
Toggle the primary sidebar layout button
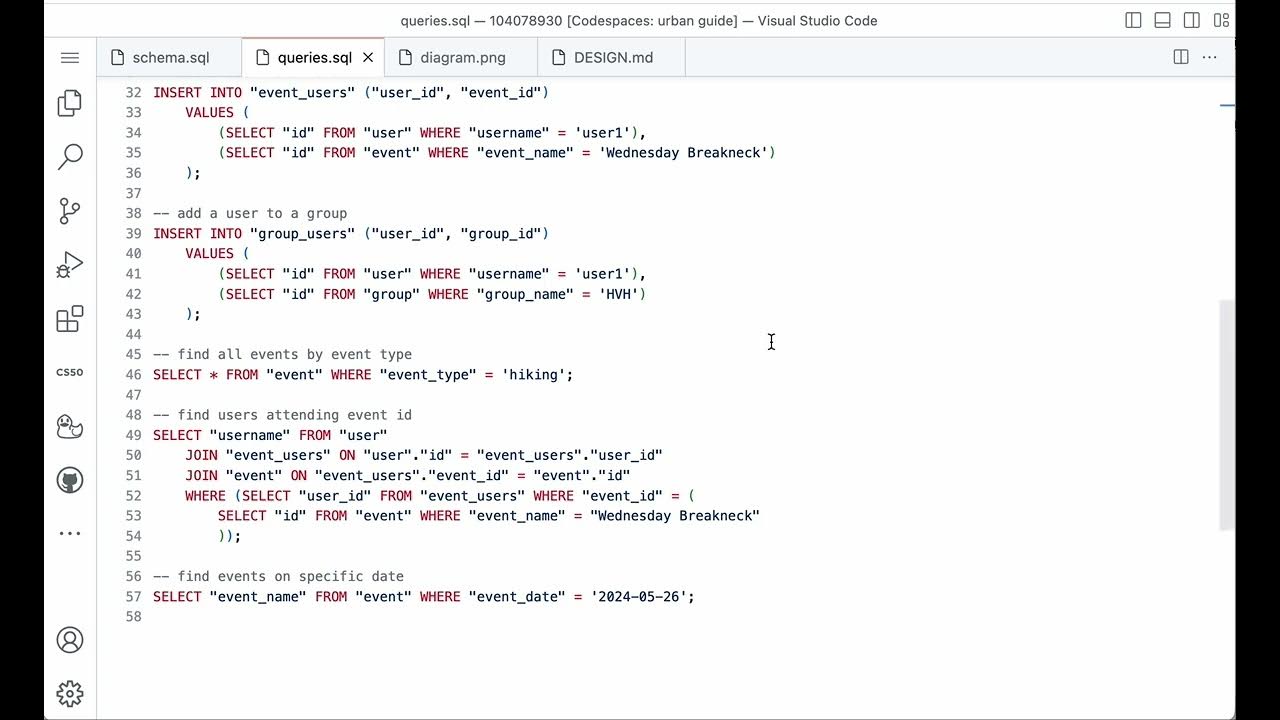coord(1133,20)
